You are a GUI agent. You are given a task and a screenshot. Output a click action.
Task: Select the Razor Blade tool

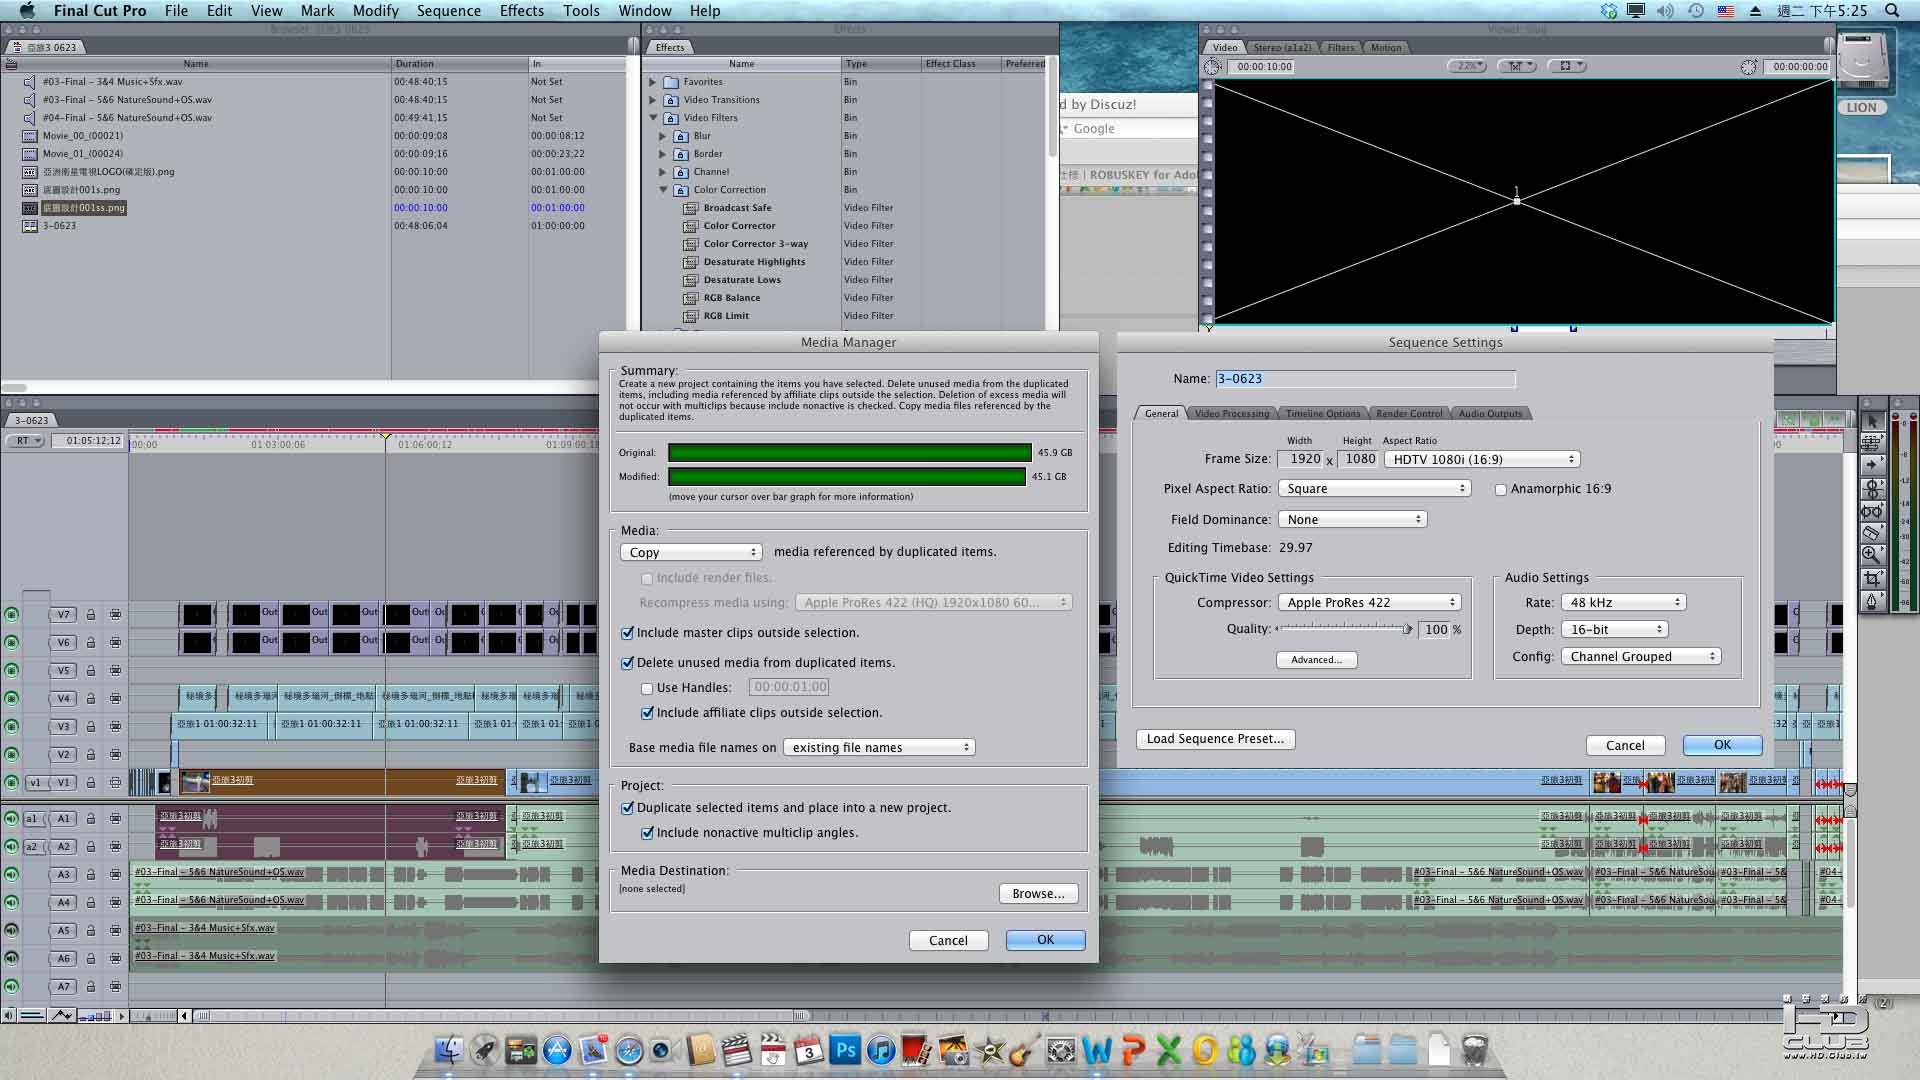(x=1871, y=533)
